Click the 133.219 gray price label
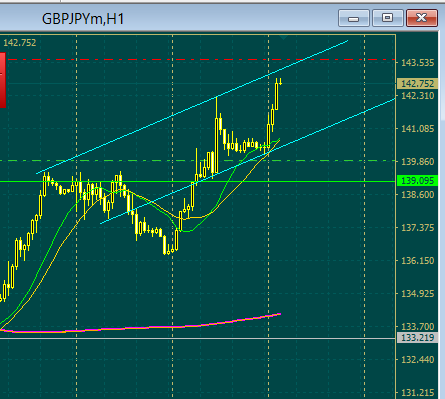Screen dimensions: 445x399 click(418, 338)
